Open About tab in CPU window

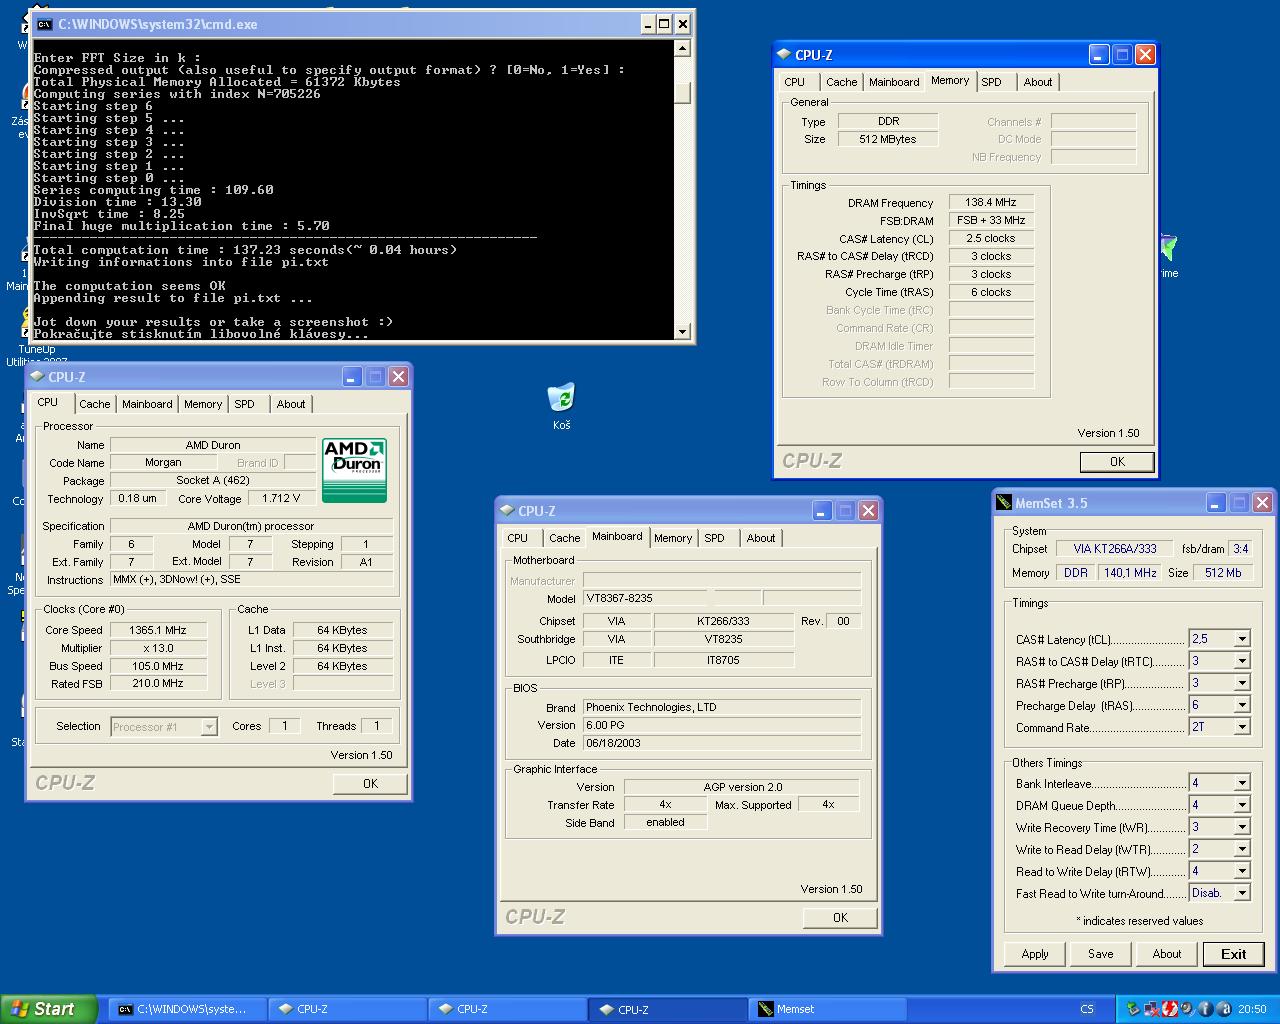(291, 404)
